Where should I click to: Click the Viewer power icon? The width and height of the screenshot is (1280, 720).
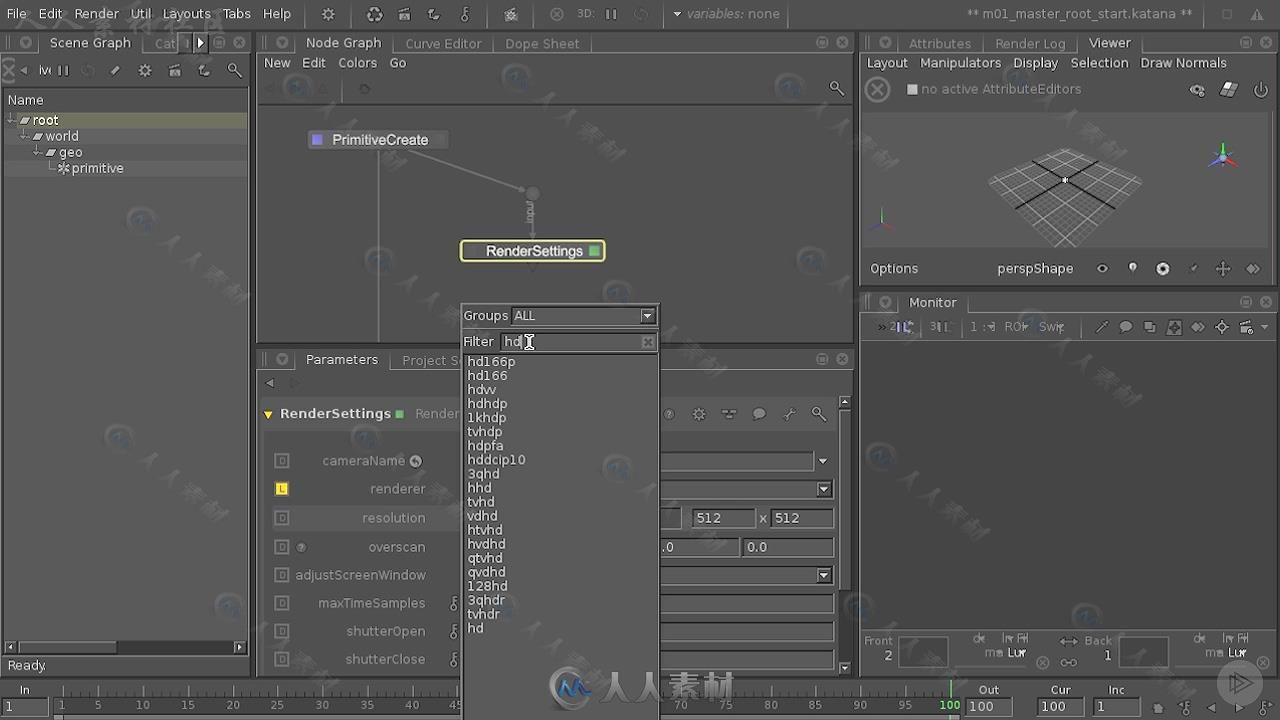tap(1260, 89)
